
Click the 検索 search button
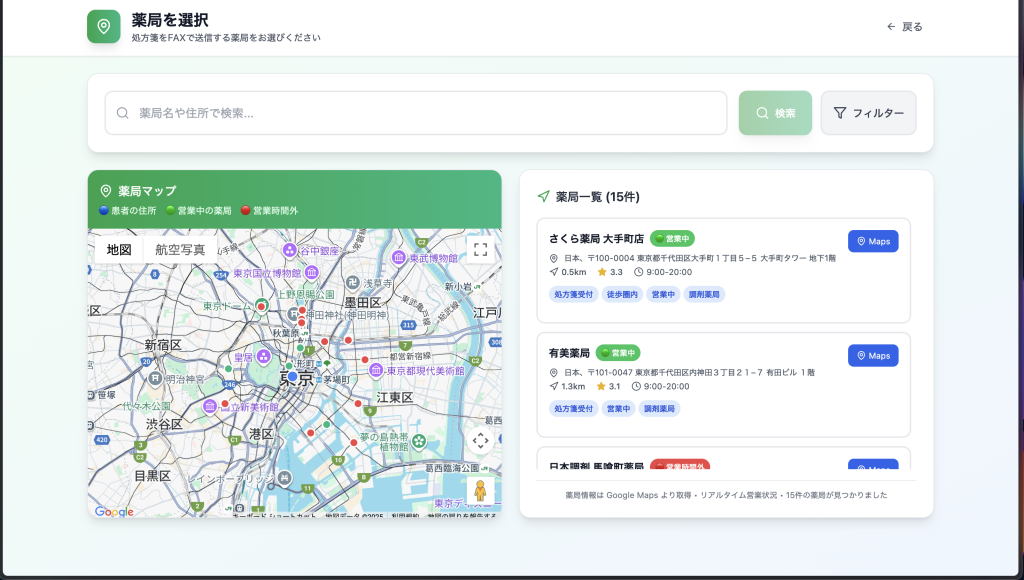coord(775,113)
